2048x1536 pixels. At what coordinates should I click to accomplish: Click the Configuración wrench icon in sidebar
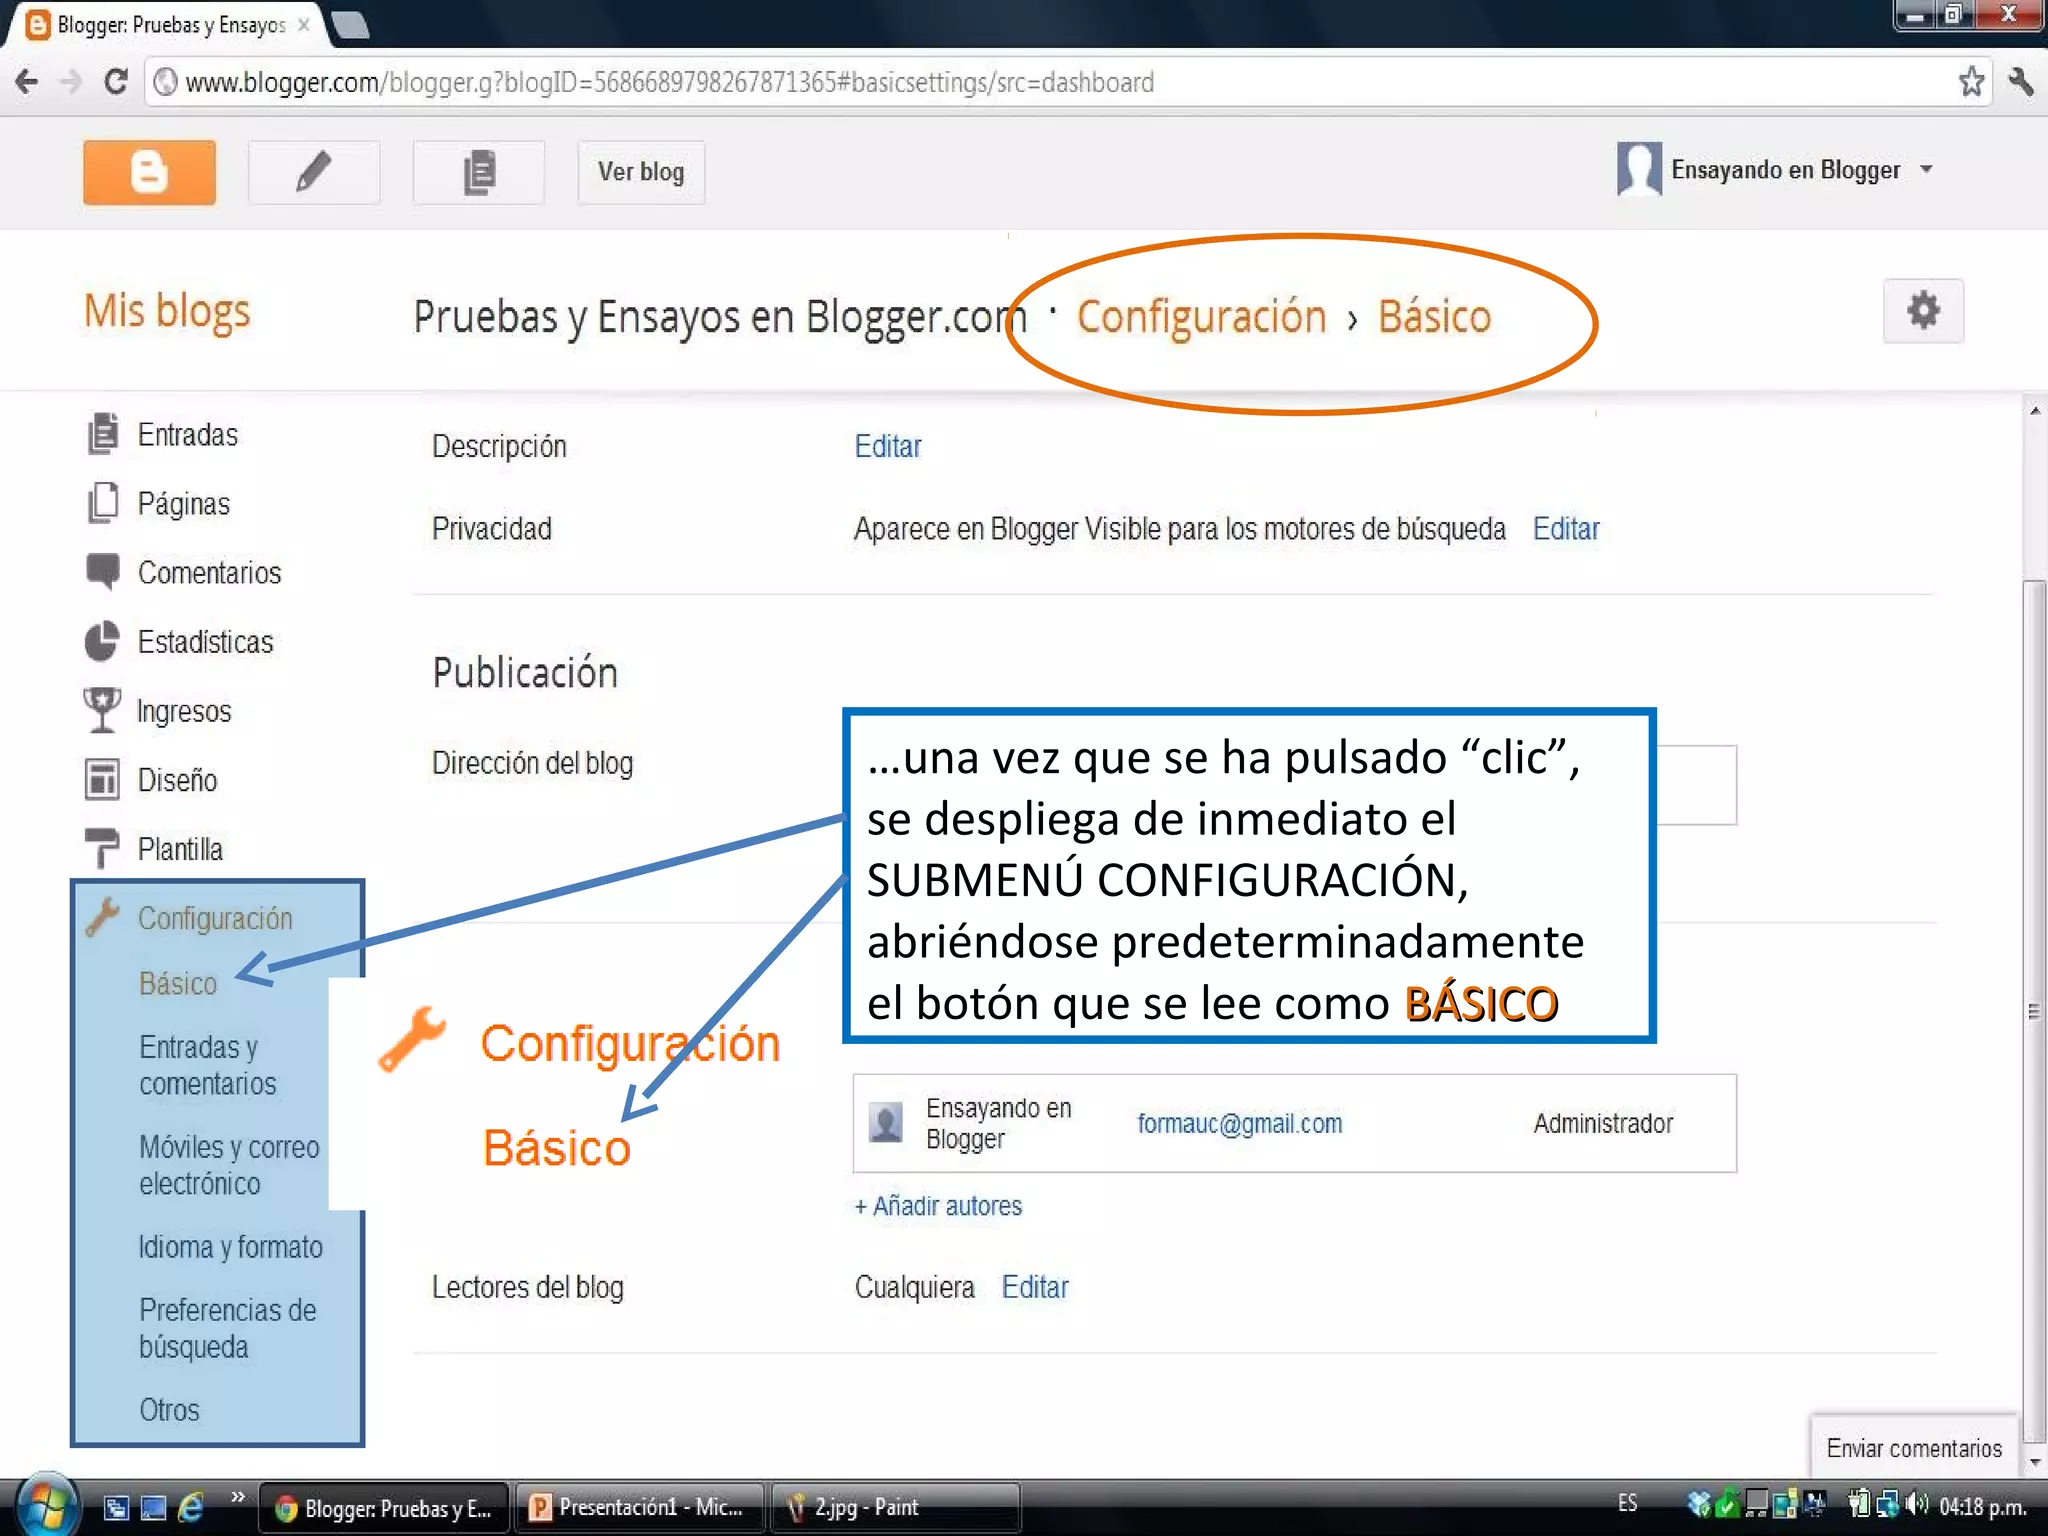click(102, 917)
